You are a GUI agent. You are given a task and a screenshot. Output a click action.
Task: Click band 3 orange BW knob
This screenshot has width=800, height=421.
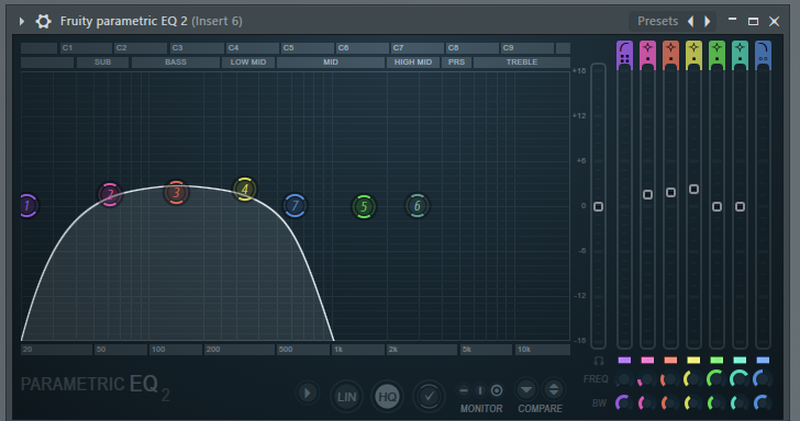(669, 403)
